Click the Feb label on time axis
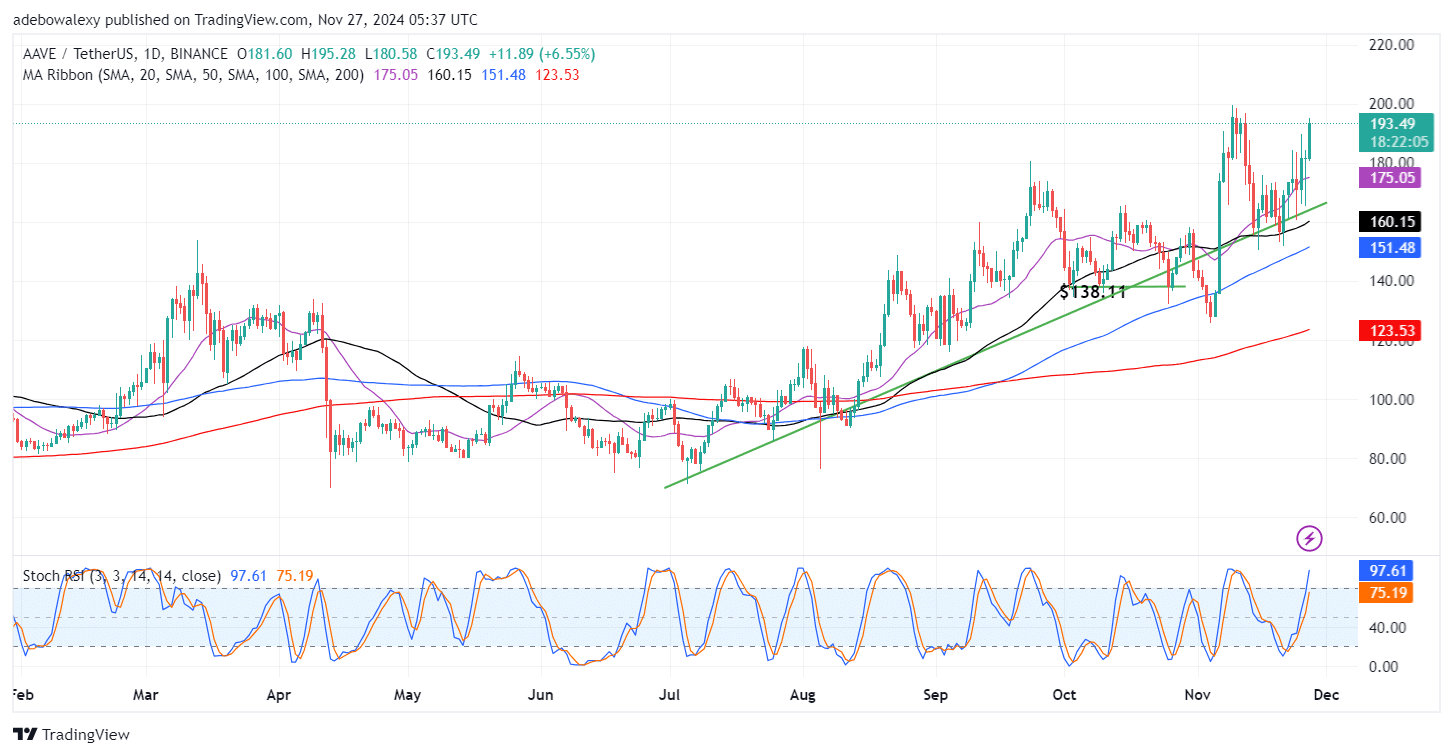The height and width of the screenshot is (756, 1453). point(24,693)
